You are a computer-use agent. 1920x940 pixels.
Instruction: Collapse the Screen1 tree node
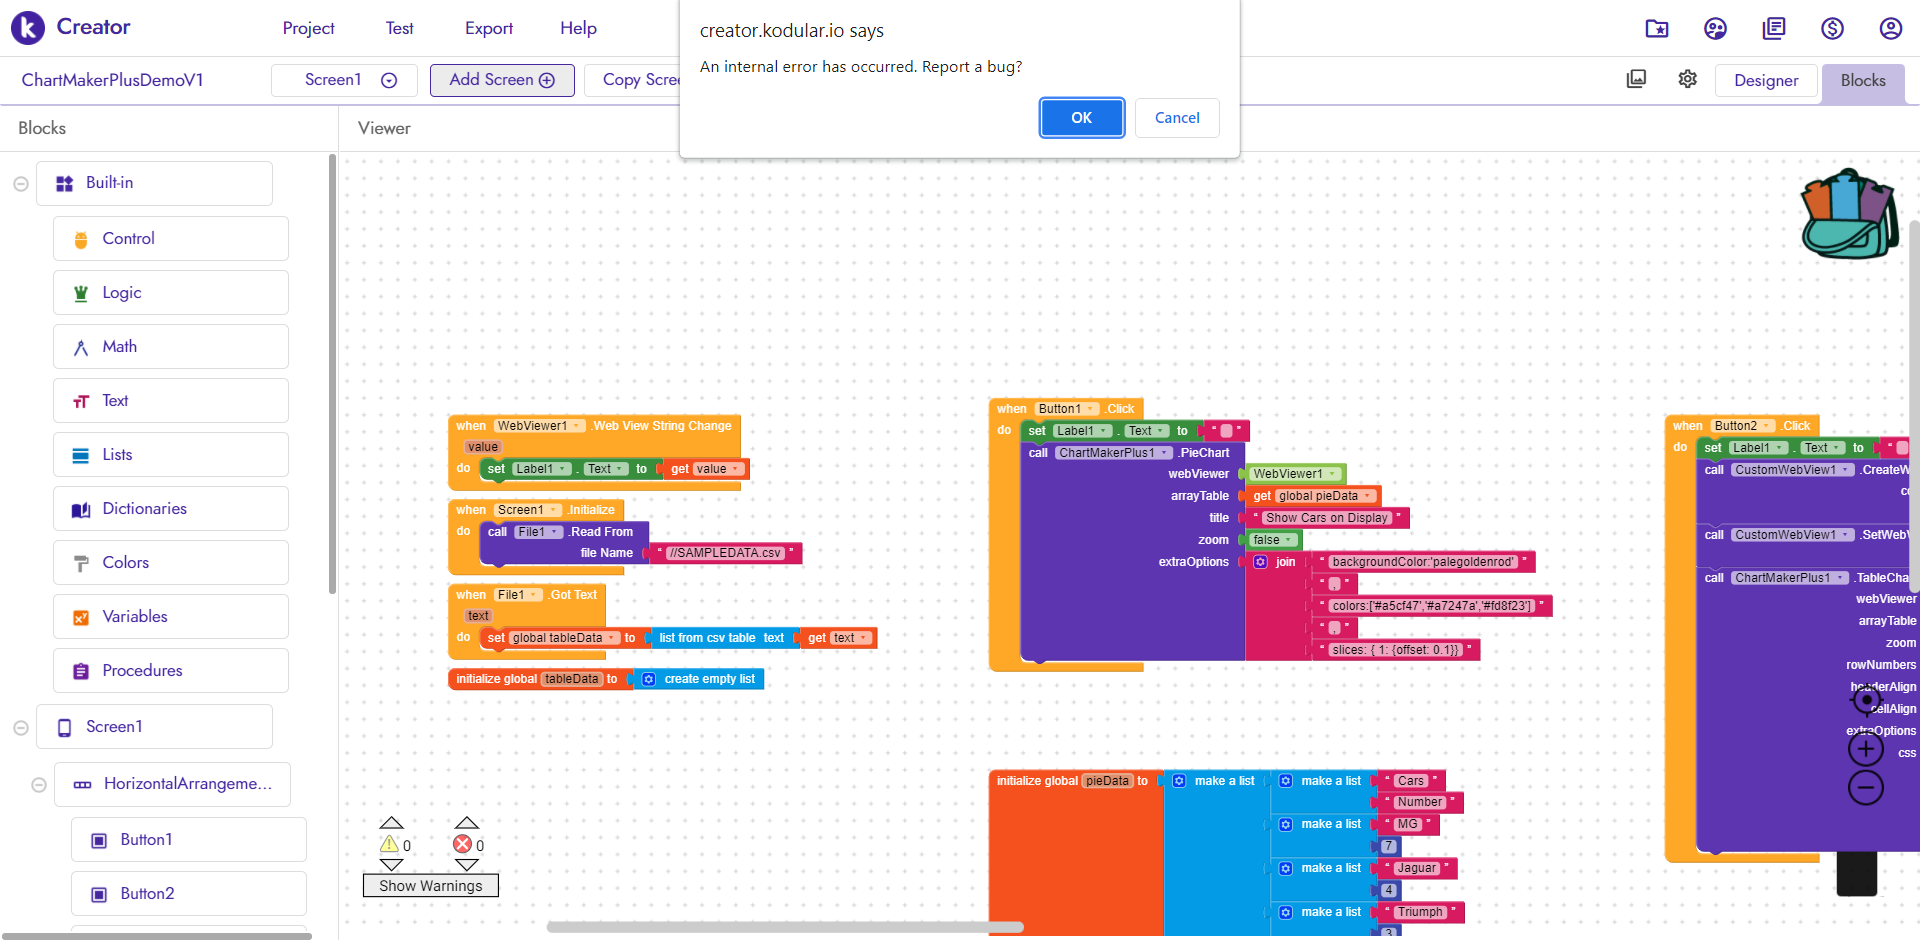tap(20, 728)
